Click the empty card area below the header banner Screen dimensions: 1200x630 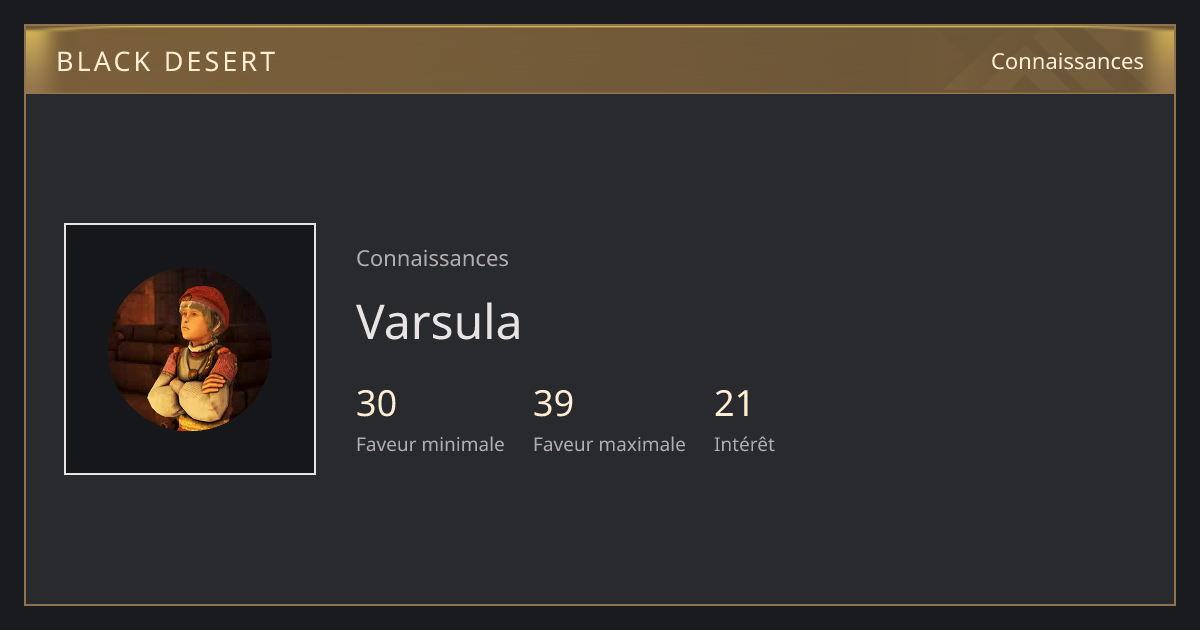pos(600,155)
